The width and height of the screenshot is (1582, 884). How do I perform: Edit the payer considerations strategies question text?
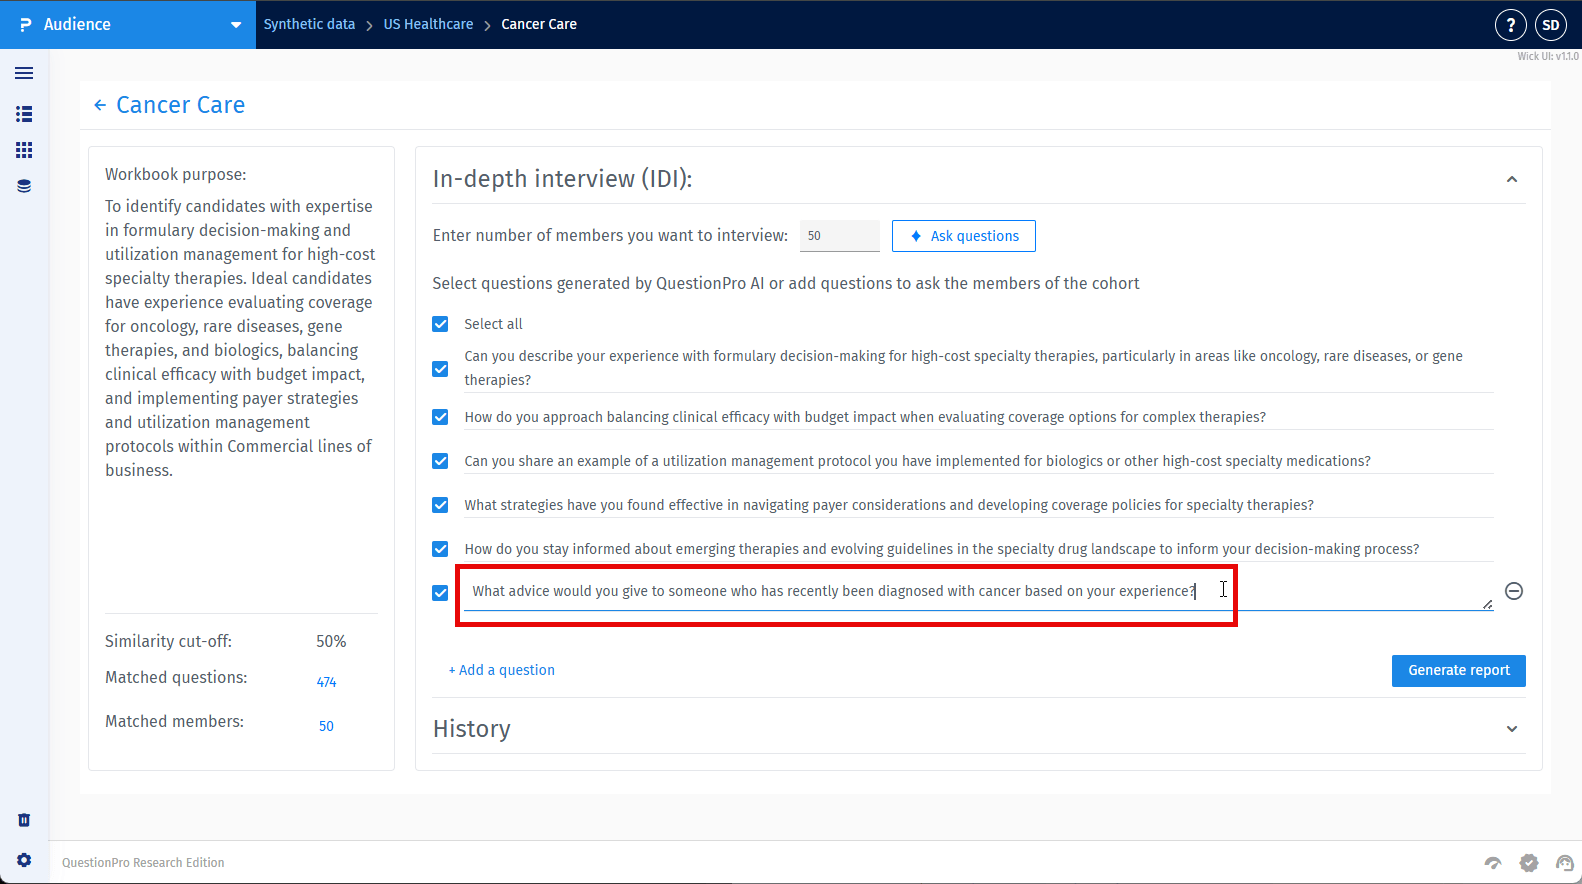point(978,505)
